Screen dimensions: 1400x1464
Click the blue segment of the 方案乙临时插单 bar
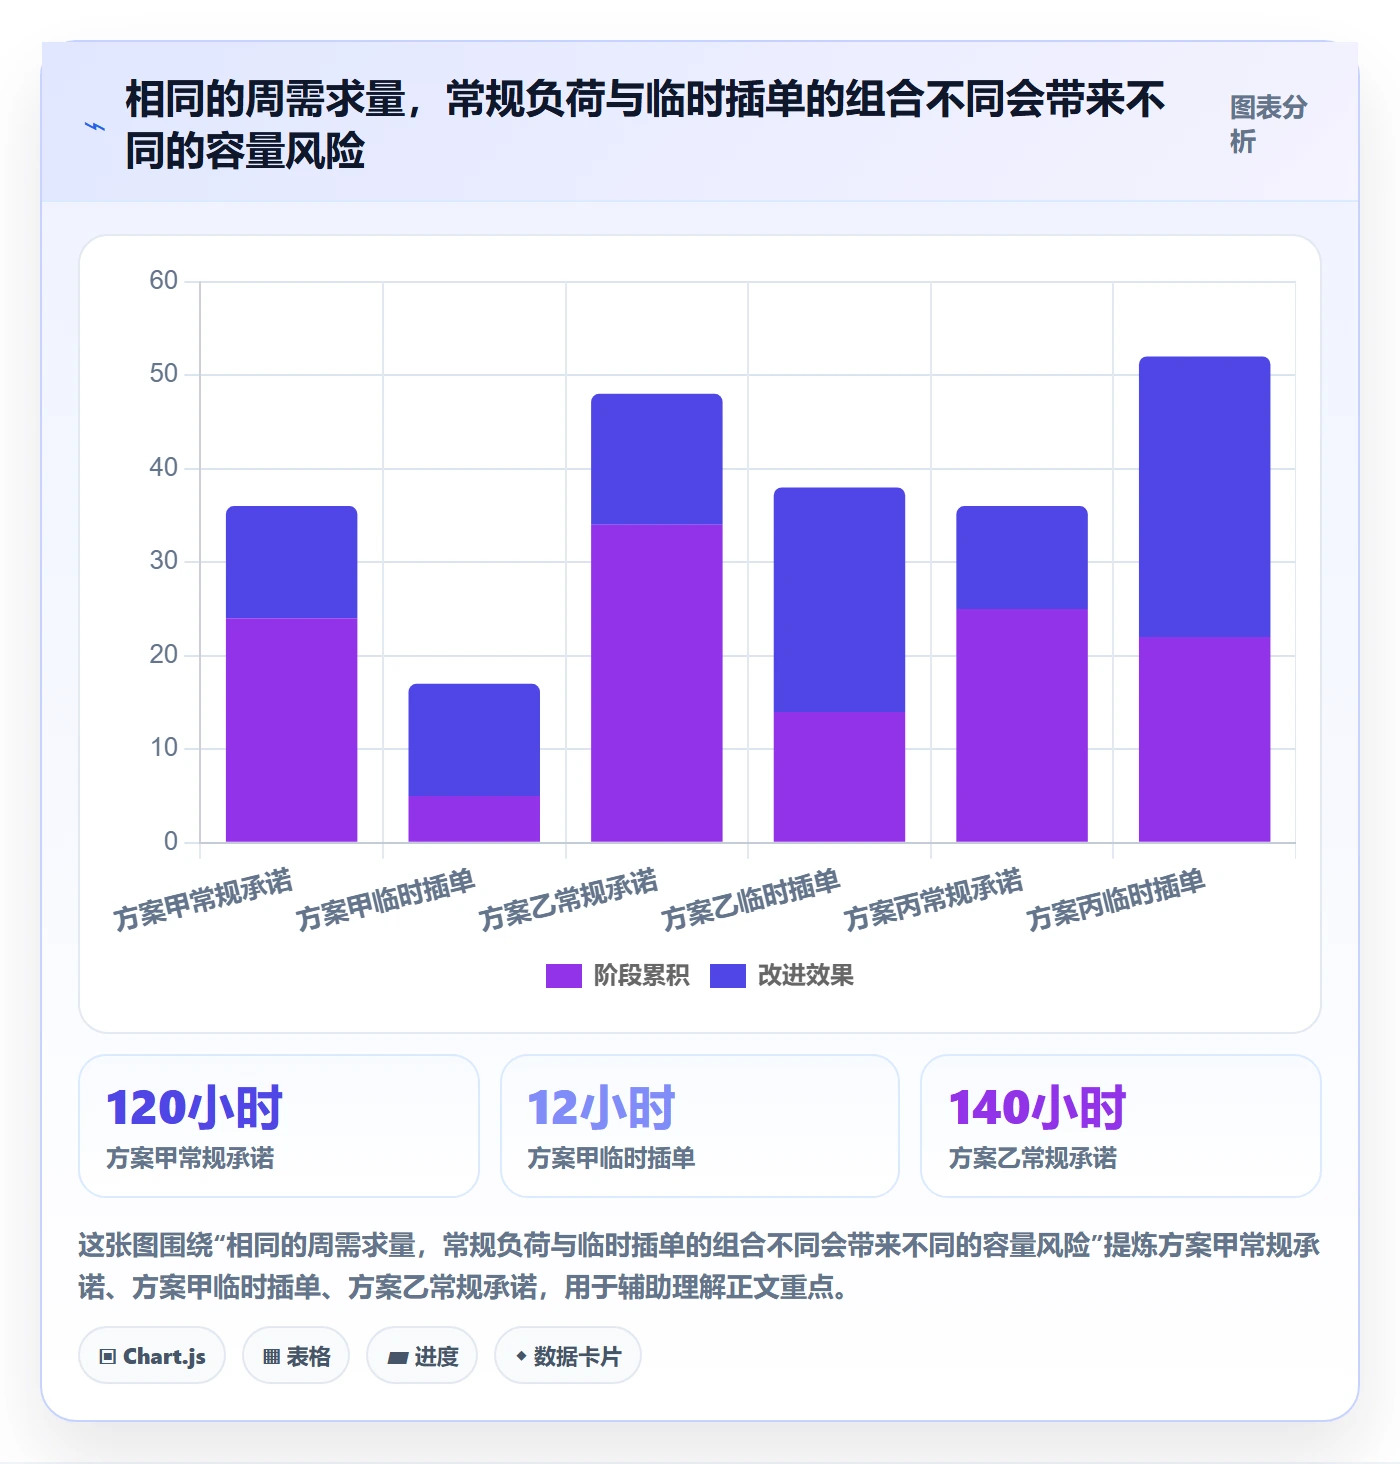click(839, 600)
